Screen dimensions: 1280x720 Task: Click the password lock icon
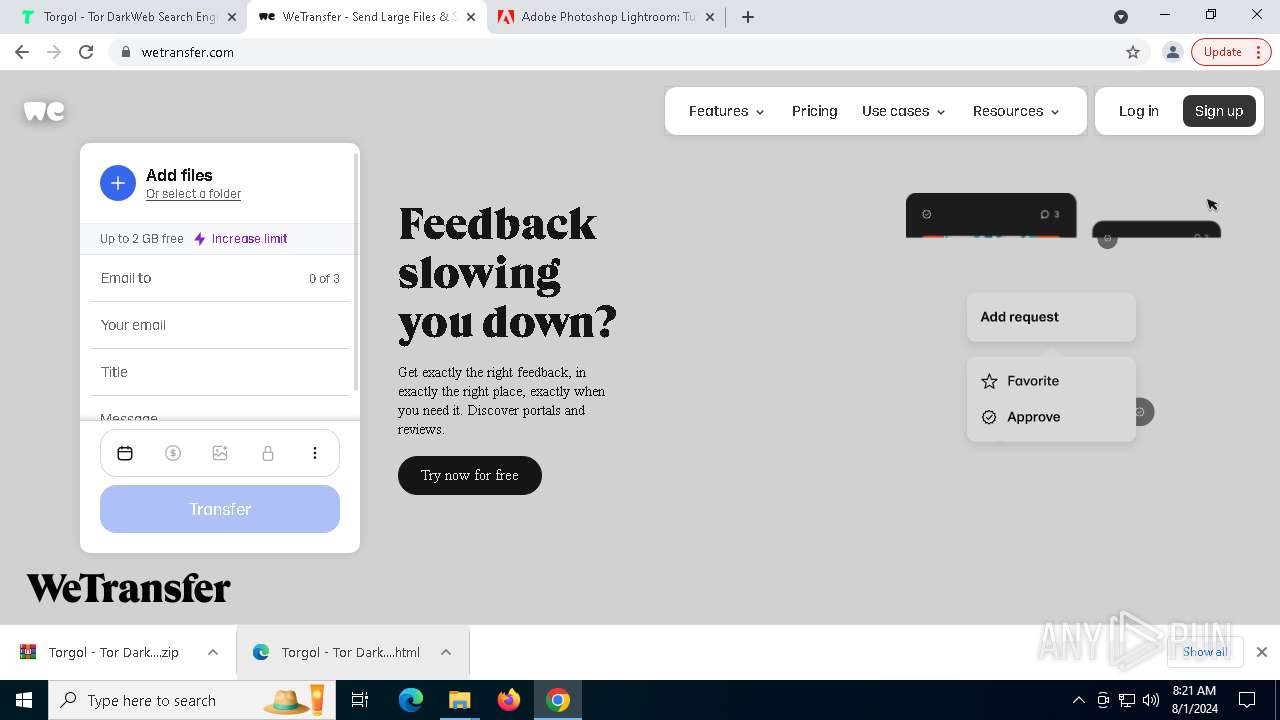coord(268,454)
